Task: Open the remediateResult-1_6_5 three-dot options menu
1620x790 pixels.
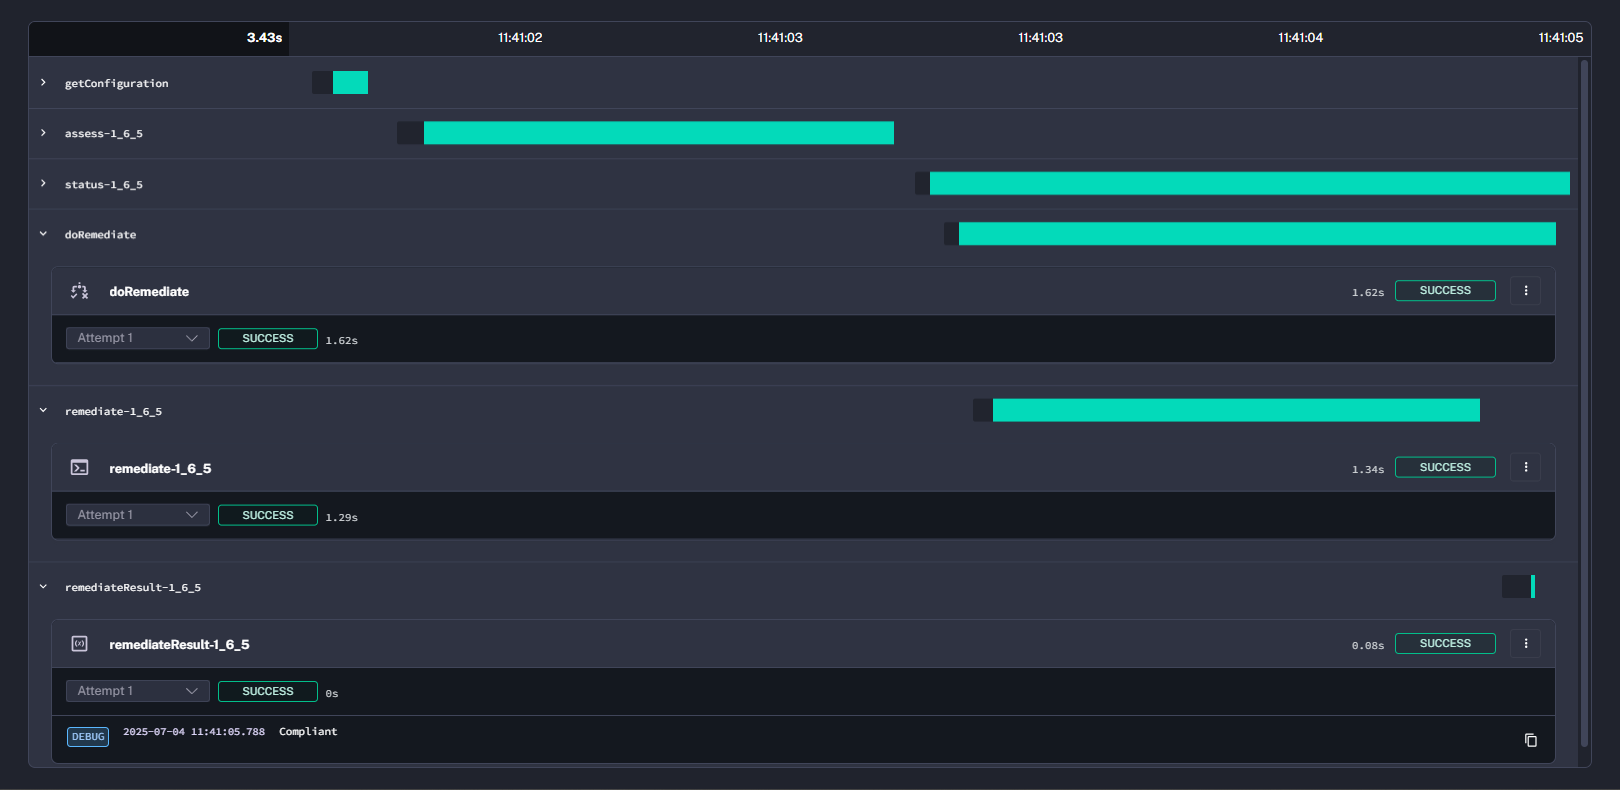Action: pos(1525,644)
